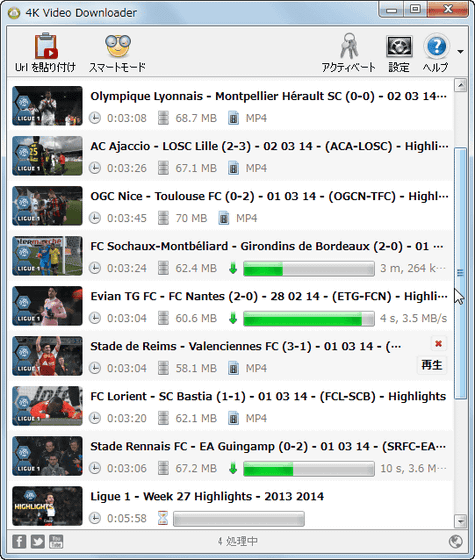Click the vertical scrollbar thumb
The width and height of the screenshot is (475, 560).
(461, 273)
